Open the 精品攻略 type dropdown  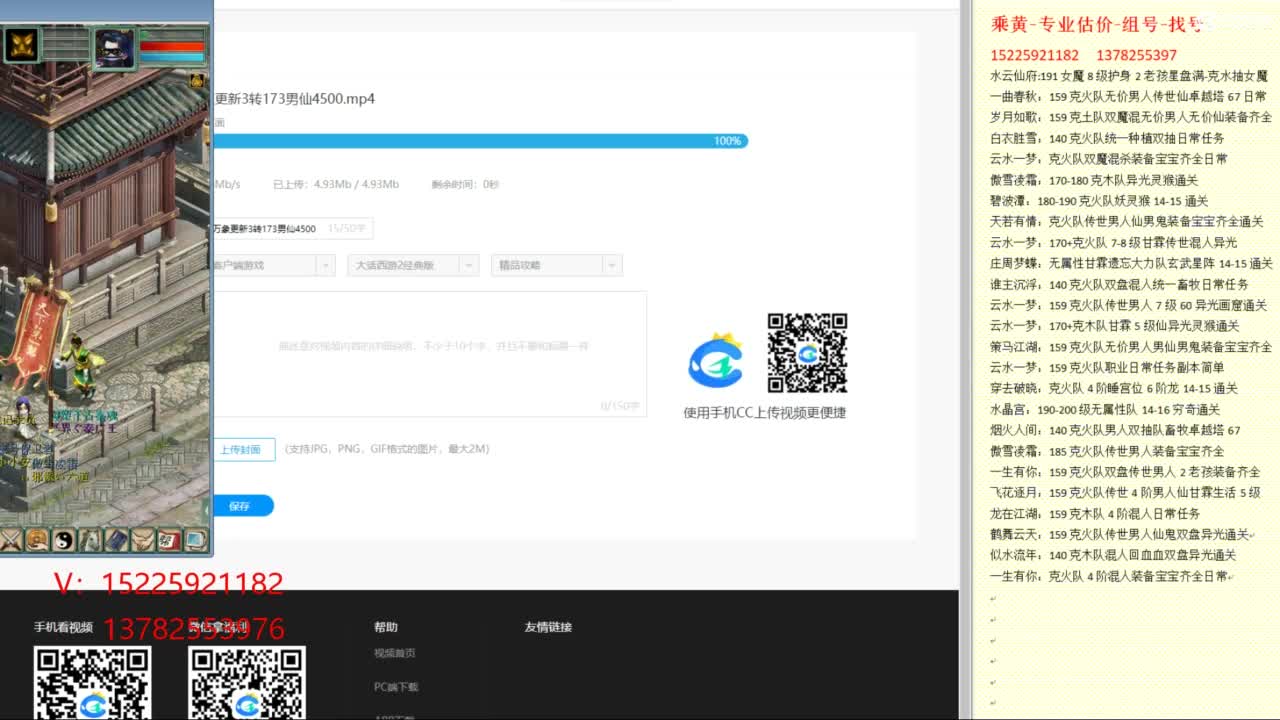pyautogui.click(x=556, y=265)
